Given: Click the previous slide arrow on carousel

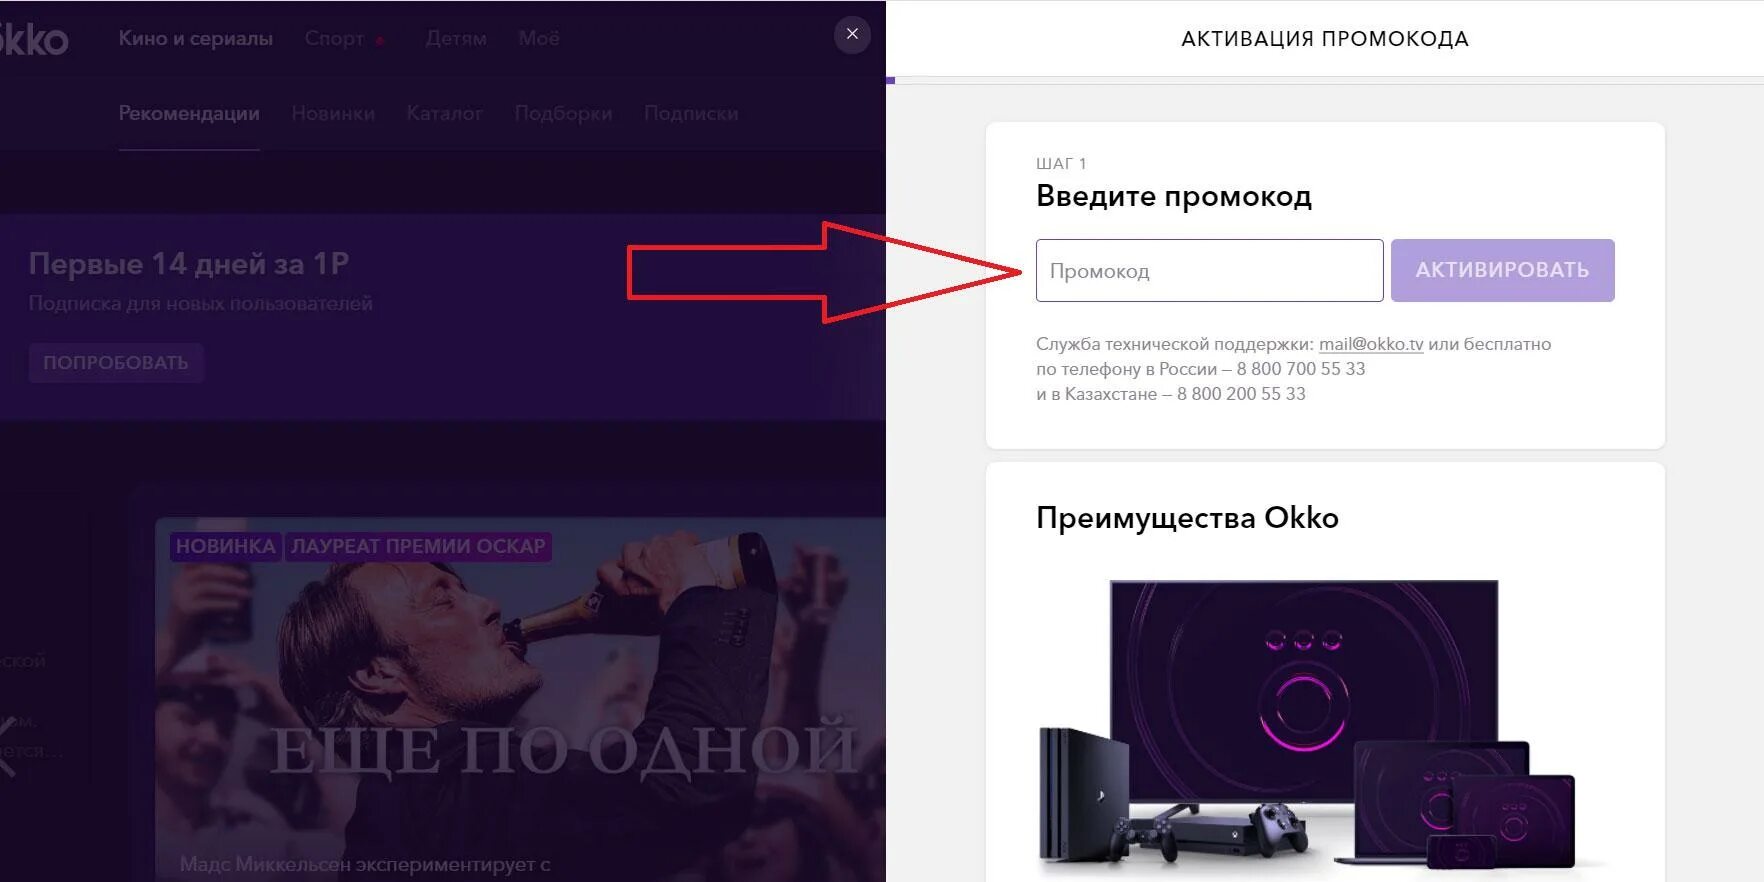Looking at the screenshot, I should coord(8,745).
